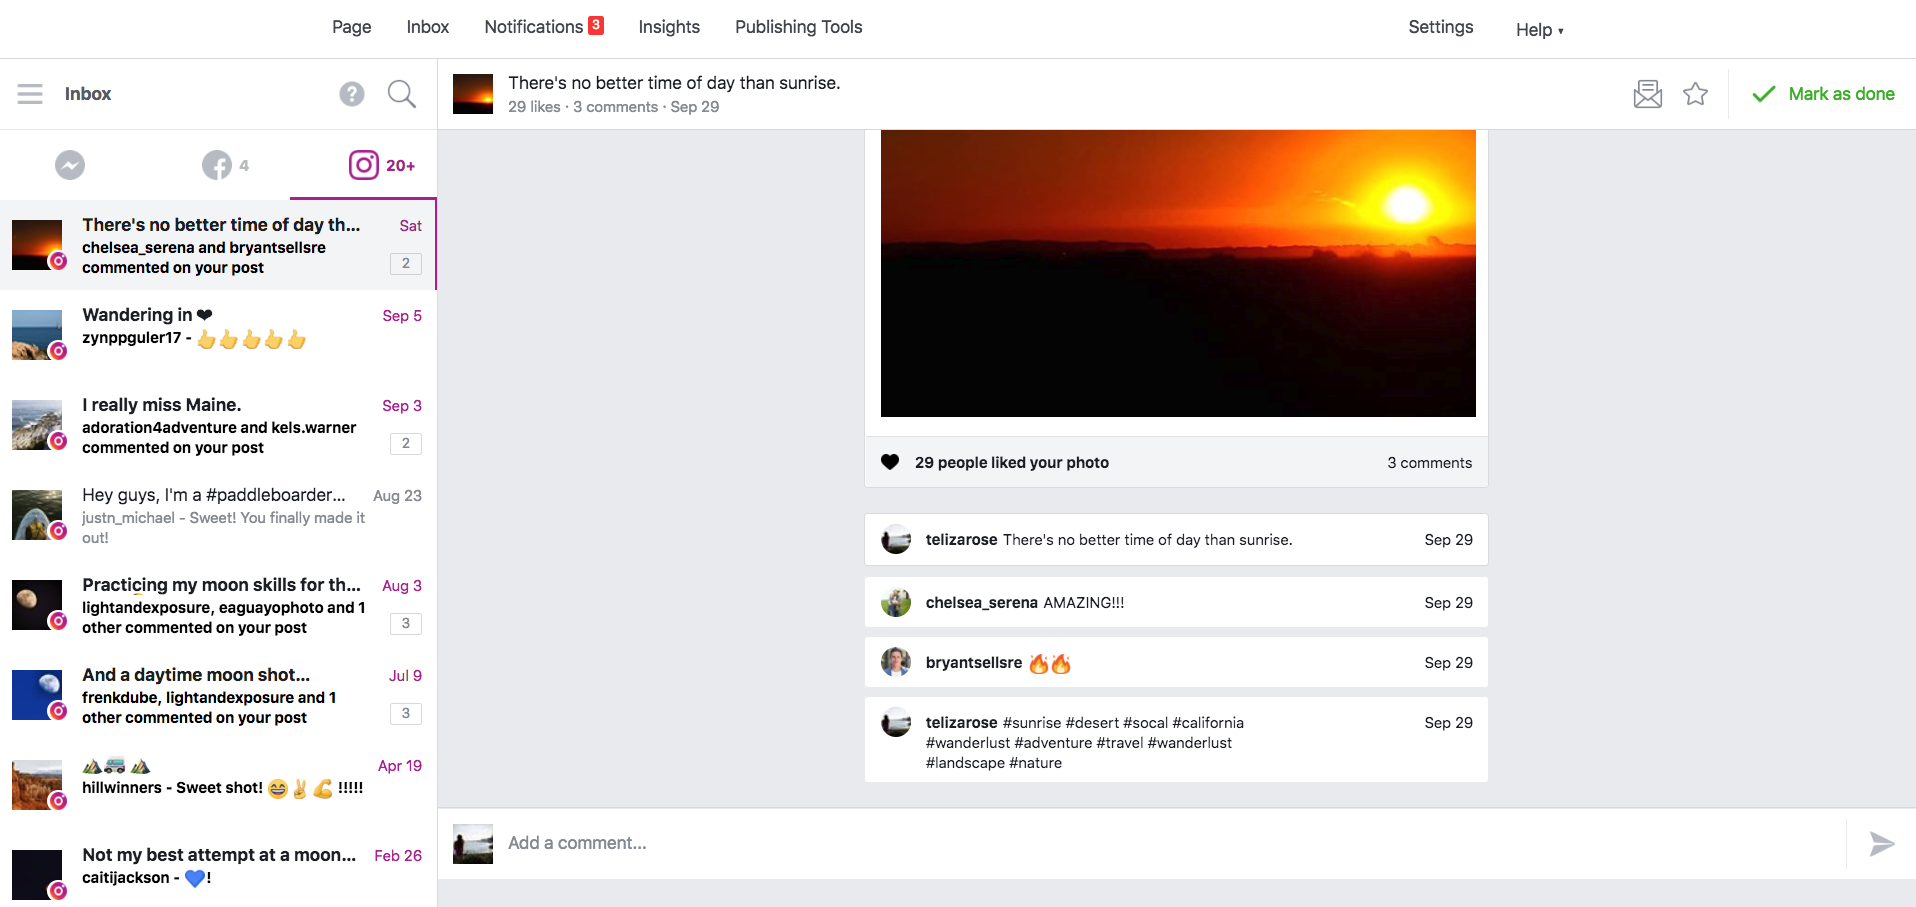The image size is (1916, 907).
Task: Click the blue daytime moon thumbnail
Action: point(37,695)
